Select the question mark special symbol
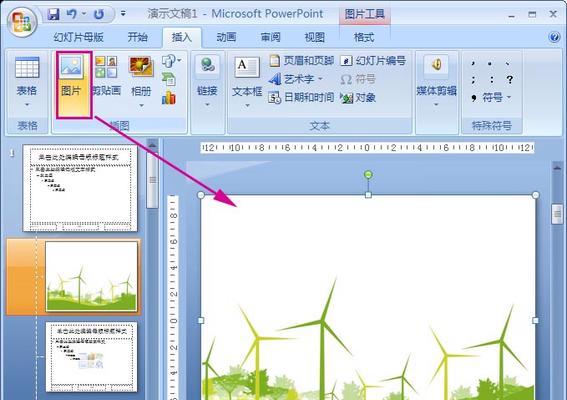567x400 pixels. point(510,79)
